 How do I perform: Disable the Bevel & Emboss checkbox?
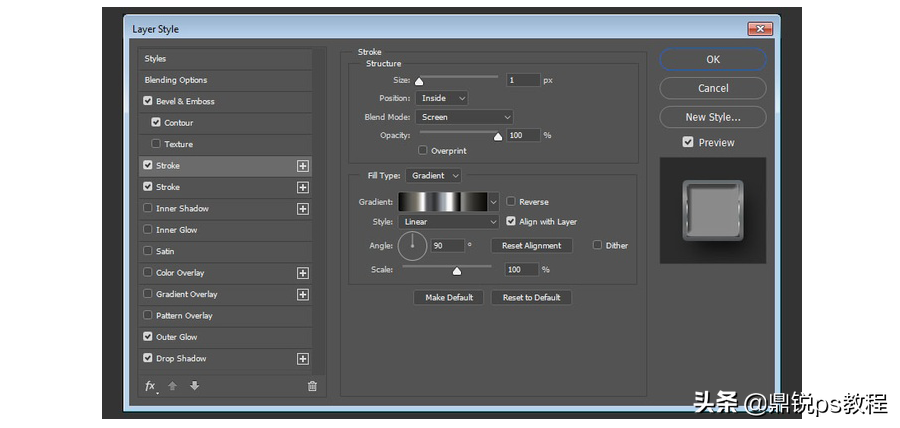click(148, 101)
